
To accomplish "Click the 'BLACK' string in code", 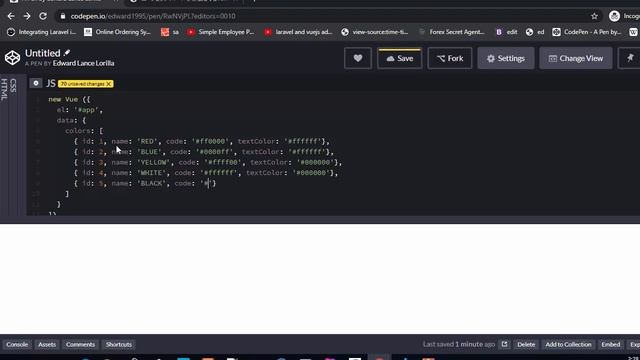I will (x=151, y=184).
